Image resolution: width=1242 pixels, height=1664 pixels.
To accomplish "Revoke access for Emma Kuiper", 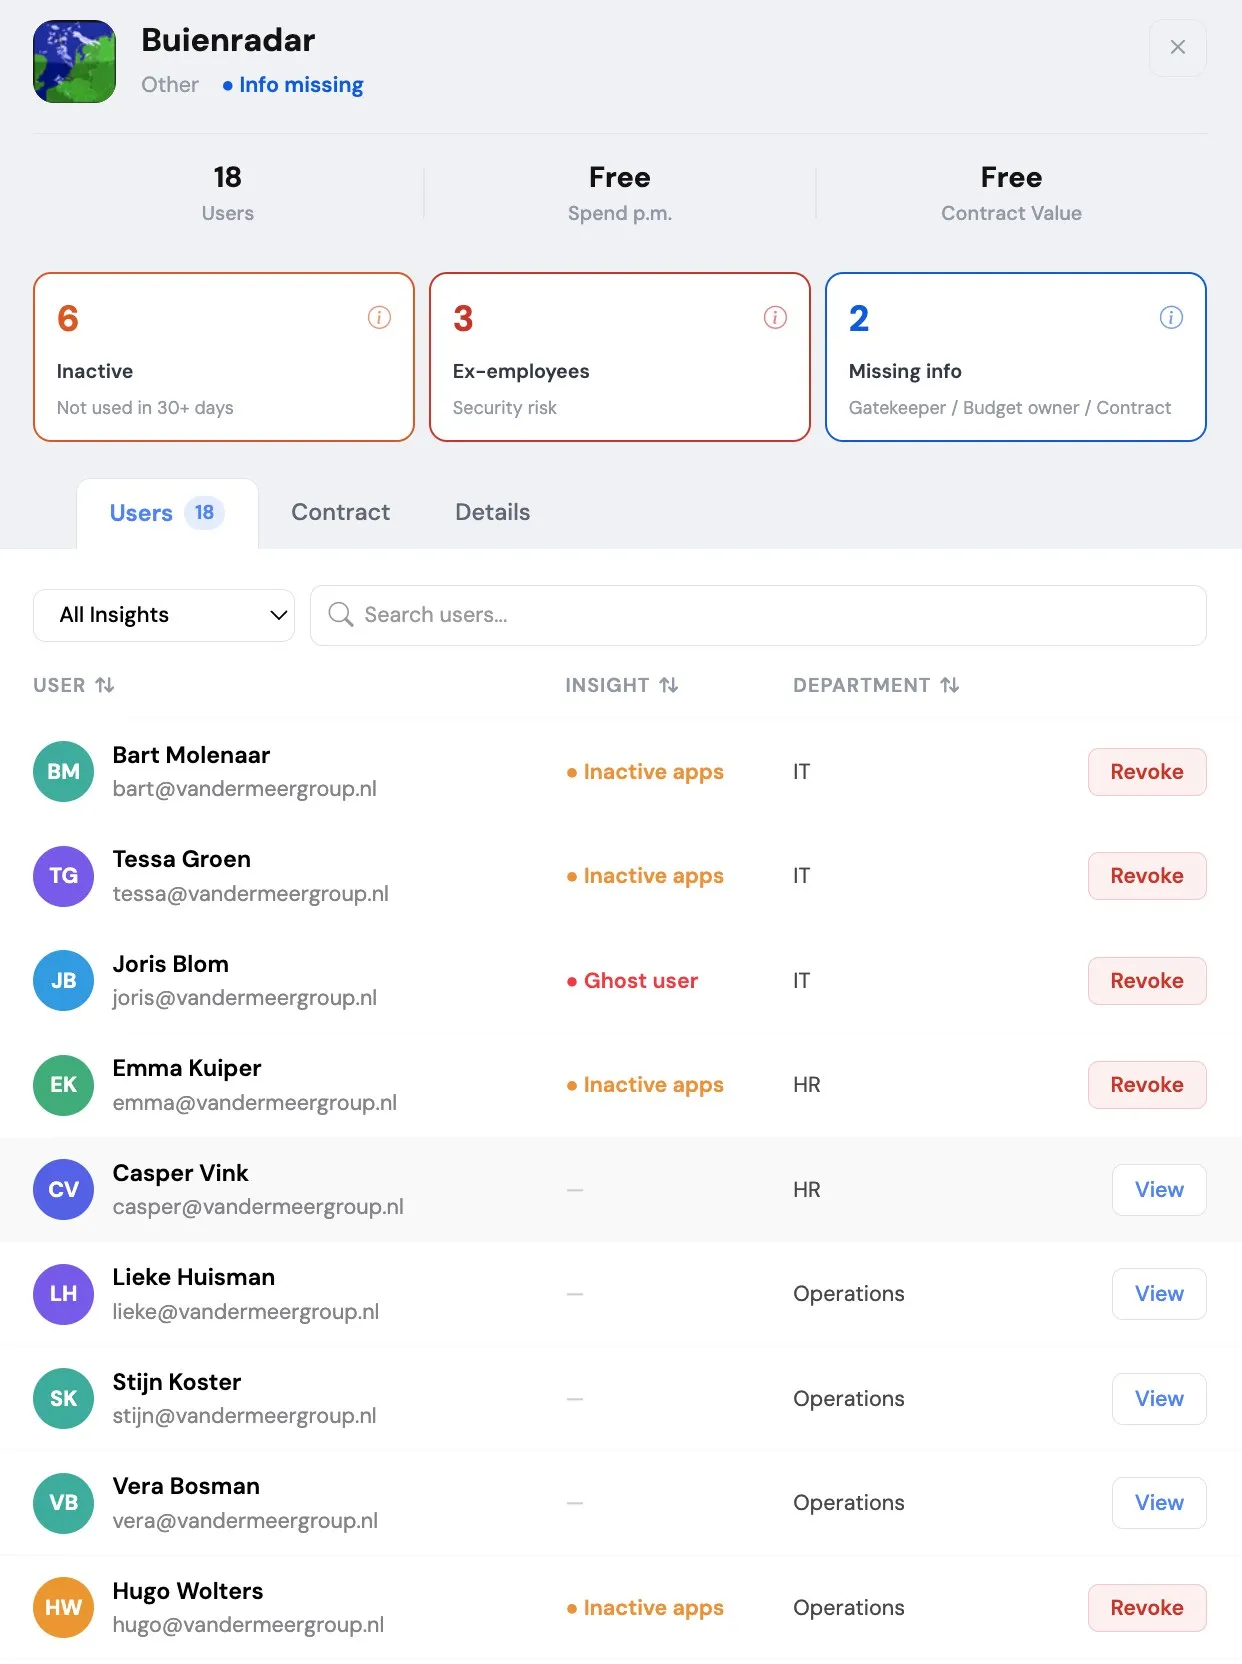I will click(x=1147, y=1085).
